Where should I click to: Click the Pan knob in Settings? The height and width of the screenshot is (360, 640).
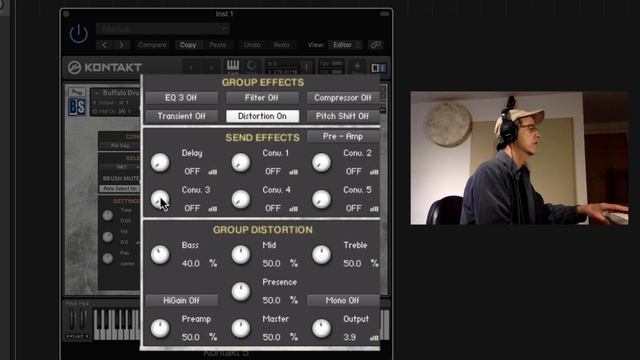[108, 258]
